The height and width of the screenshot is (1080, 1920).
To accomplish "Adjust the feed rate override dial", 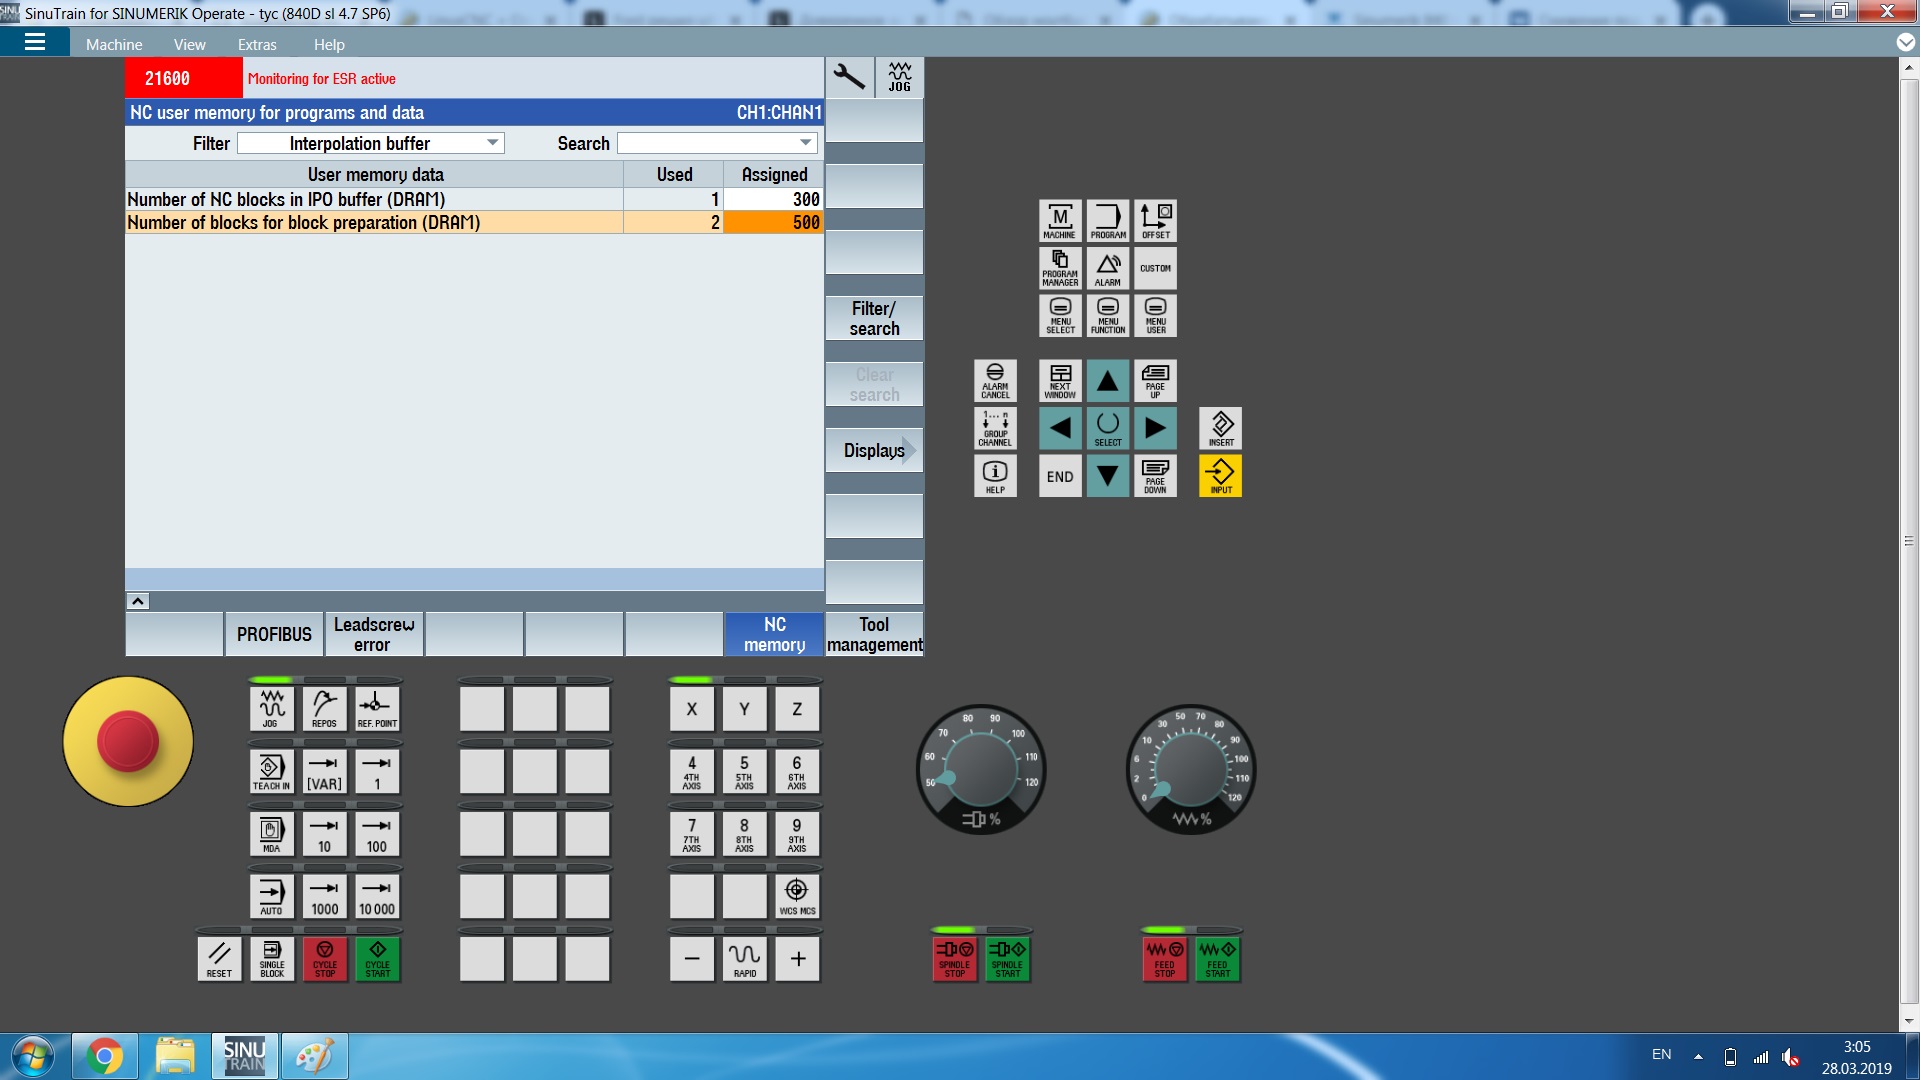I will pyautogui.click(x=1190, y=770).
